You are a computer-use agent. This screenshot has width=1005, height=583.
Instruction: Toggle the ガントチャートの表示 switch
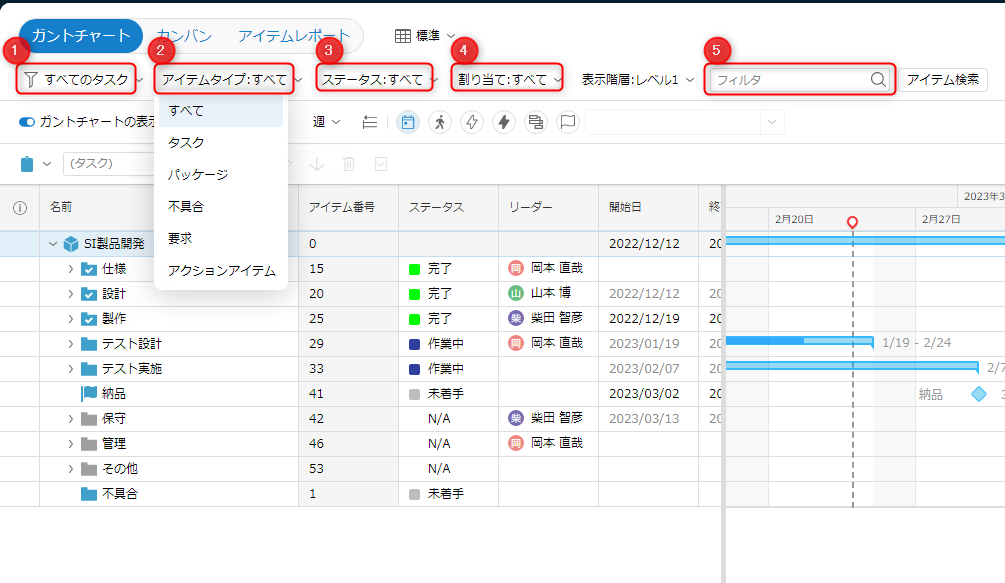27,122
